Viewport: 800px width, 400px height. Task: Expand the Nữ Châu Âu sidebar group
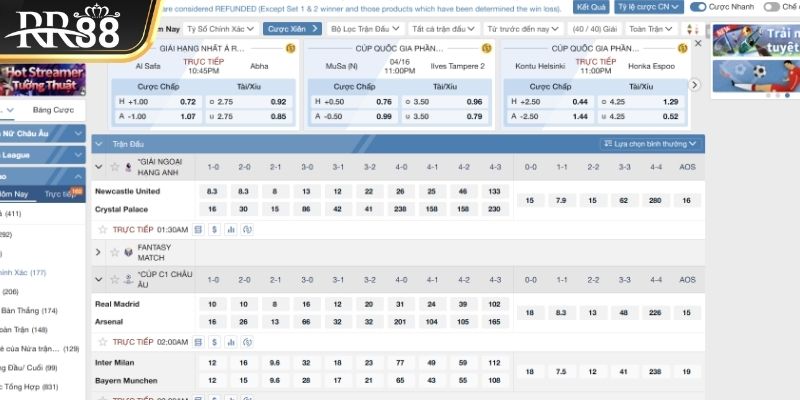(x=42, y=134)
